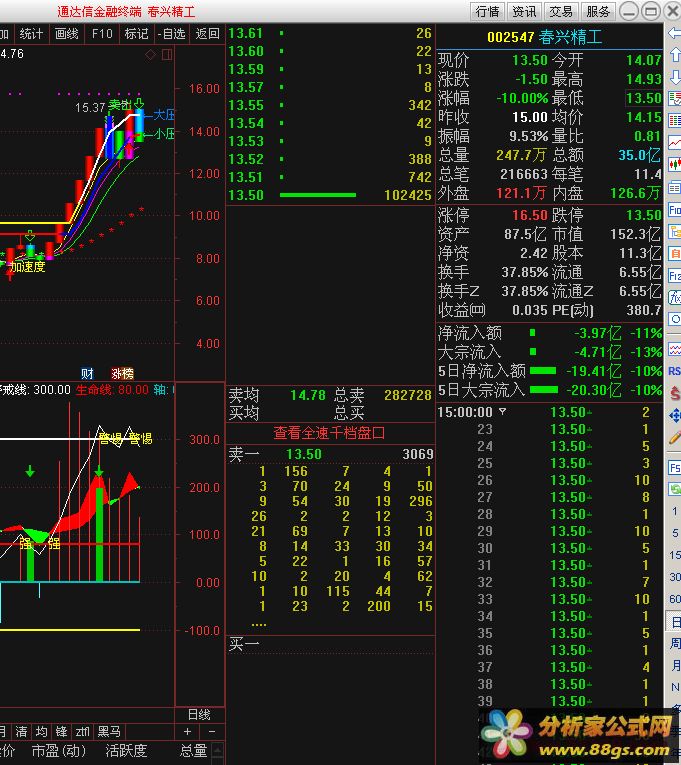Switch to the candlestick K-line chart icon
The height and width of the screenshot is (765, 681).
(675, 165)
